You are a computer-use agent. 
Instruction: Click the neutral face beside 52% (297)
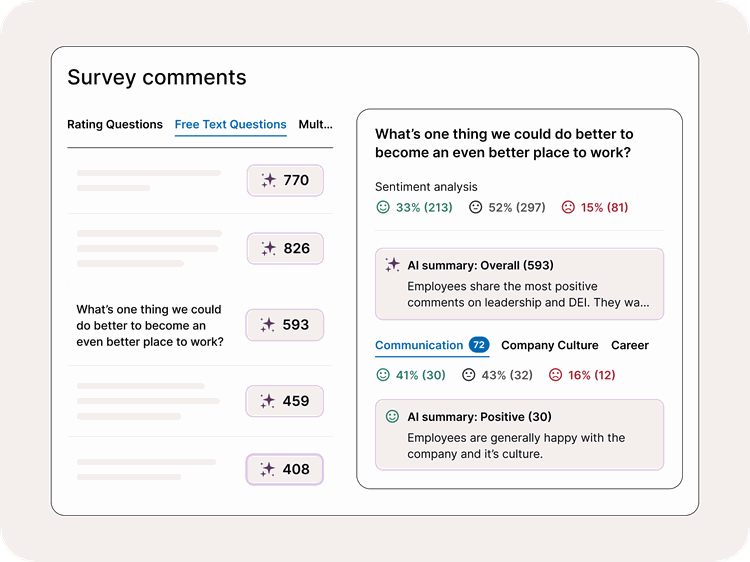point(475,207)
